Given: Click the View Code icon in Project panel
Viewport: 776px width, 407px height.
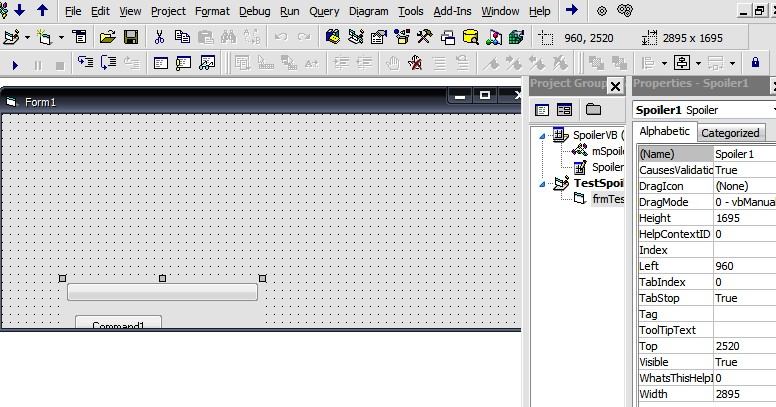Looking at the screenshot, I should (543, 109).
